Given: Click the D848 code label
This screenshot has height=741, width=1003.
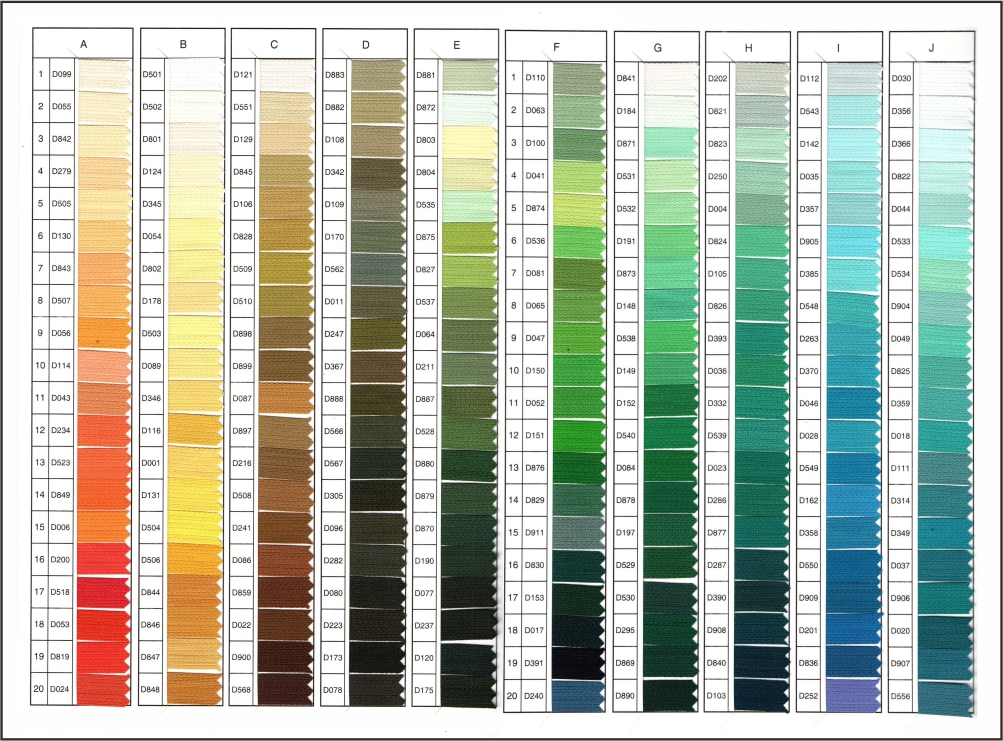Looking at the screenshot, I should [x=151, y=690].
